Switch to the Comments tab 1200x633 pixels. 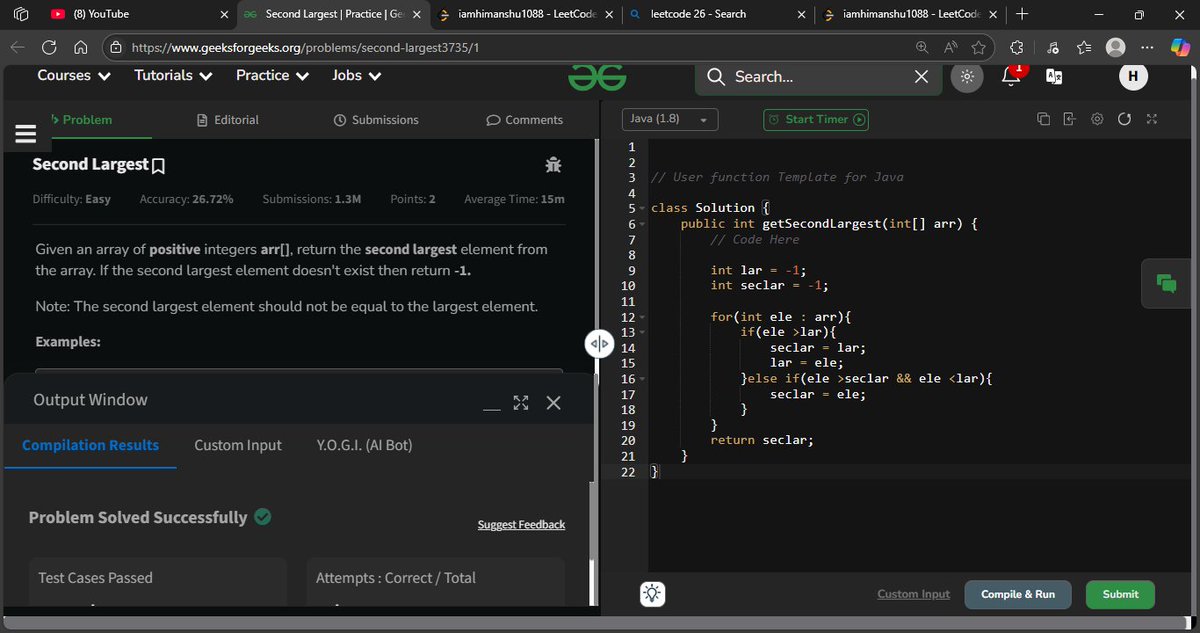click(x=525, y=120)
